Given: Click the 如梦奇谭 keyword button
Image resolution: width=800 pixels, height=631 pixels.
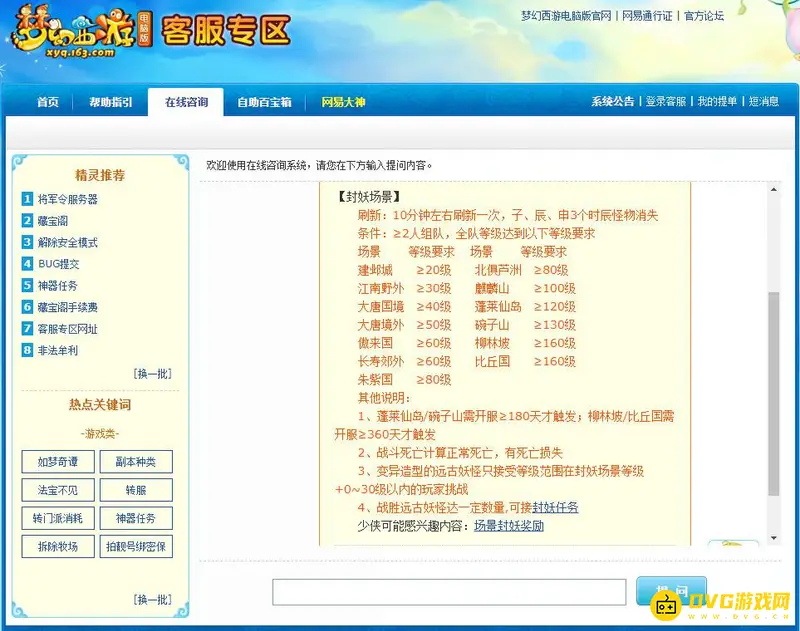Looking at the screenshot, I should tap(58, 462).
